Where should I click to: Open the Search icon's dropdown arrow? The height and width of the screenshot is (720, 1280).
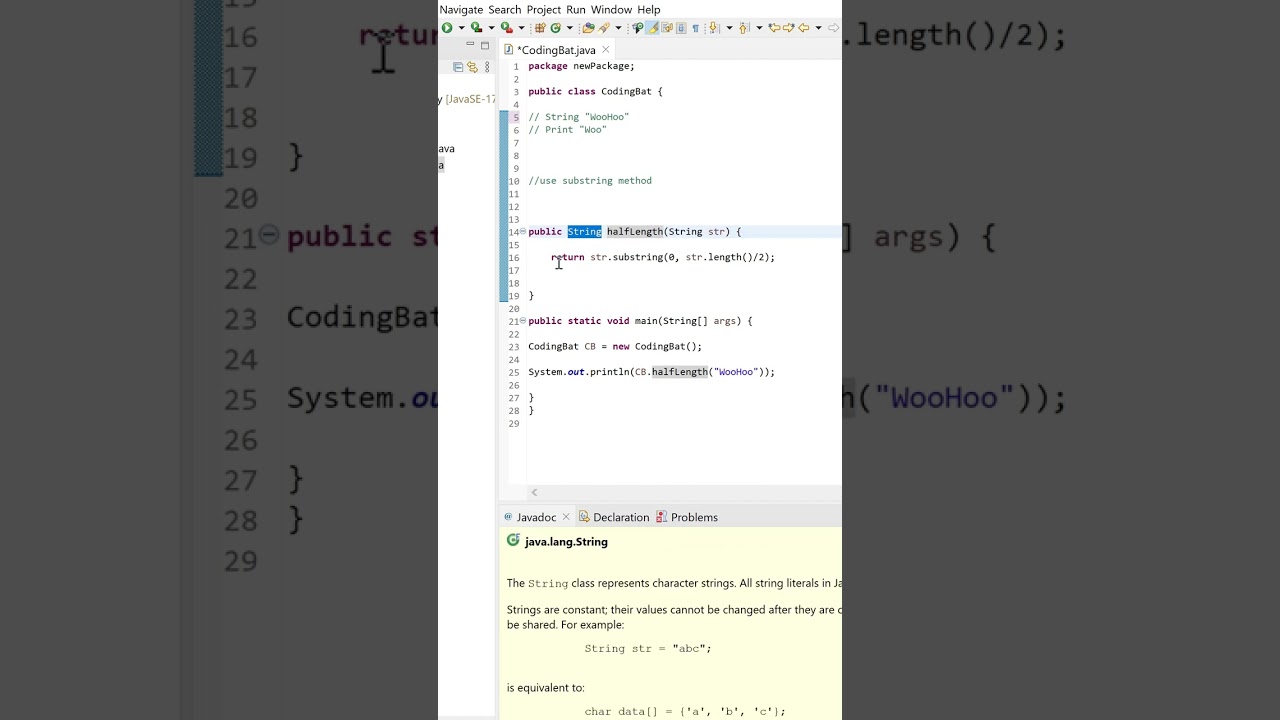(x=618, y=28)
